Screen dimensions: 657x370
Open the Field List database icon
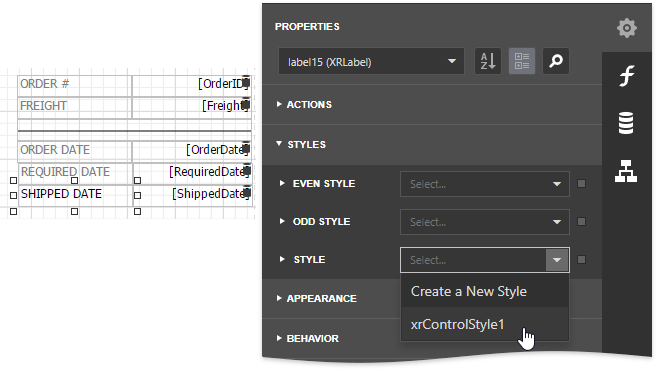click(x=626, y=123)
